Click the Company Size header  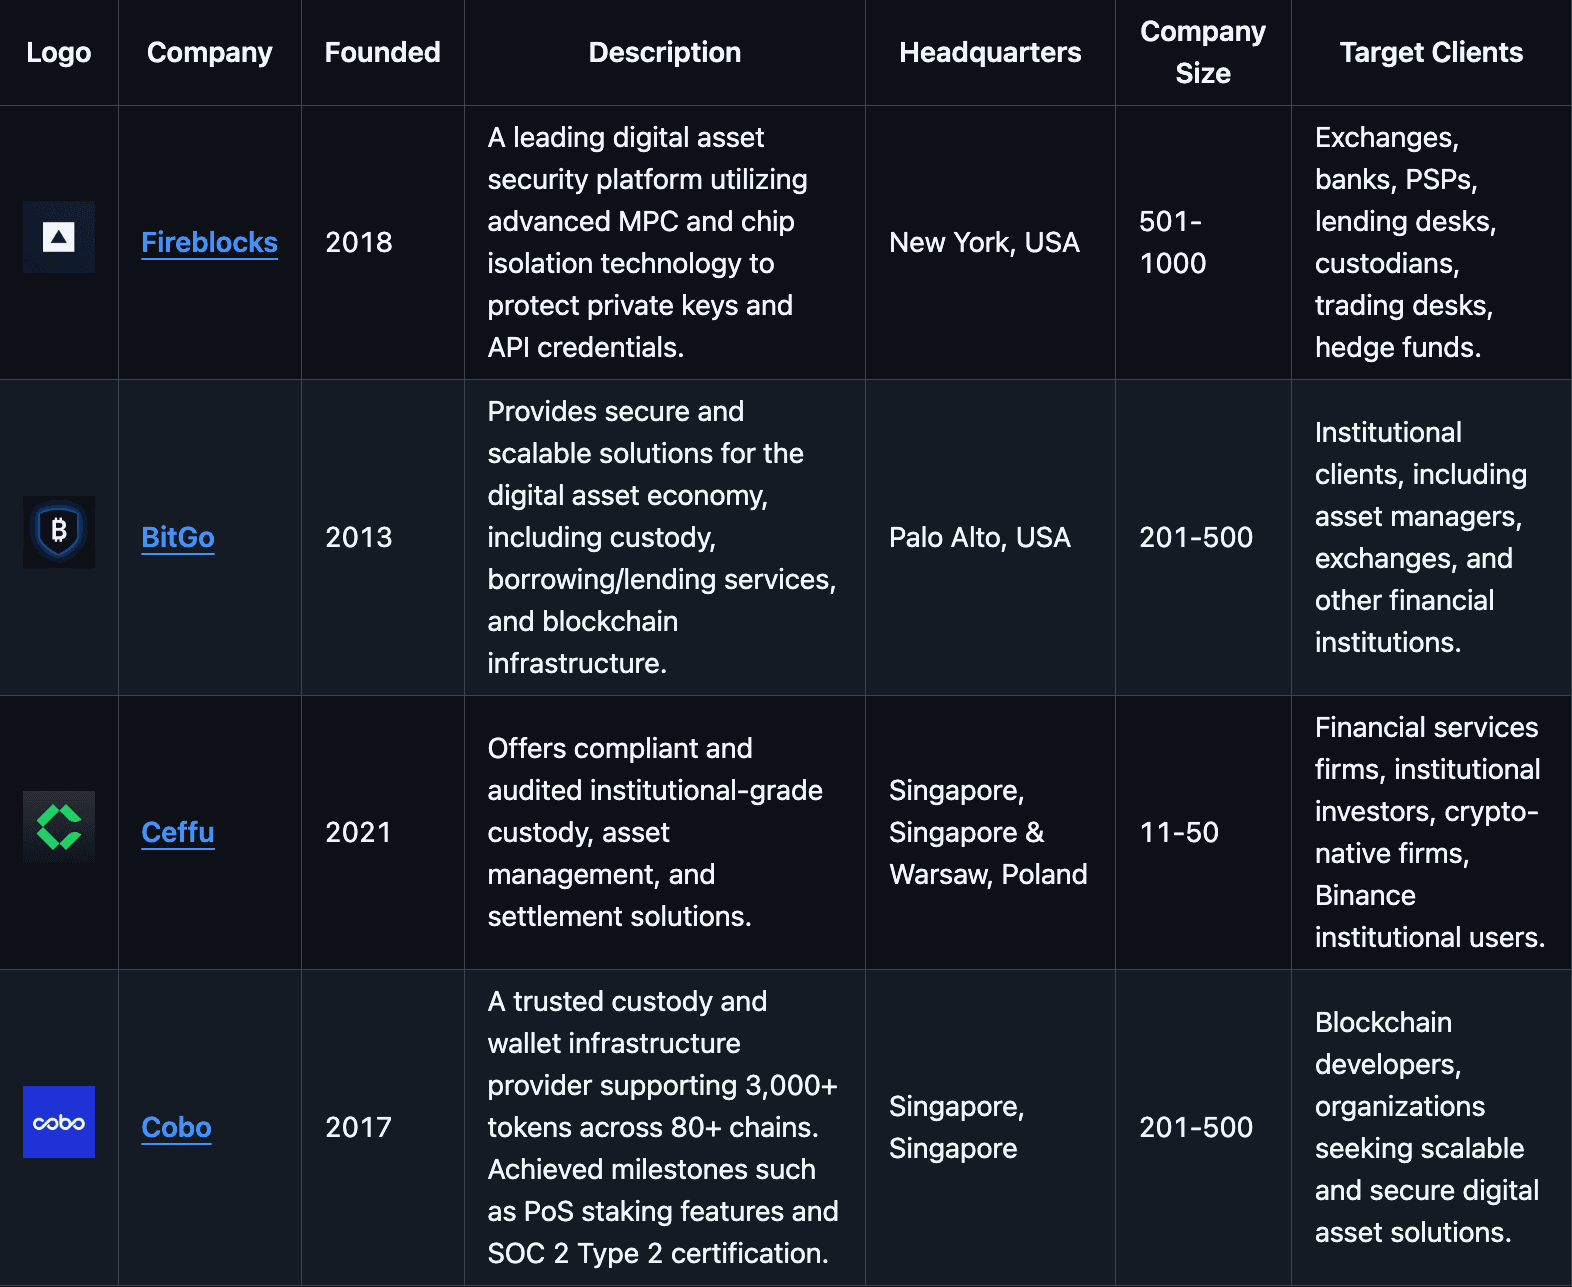pyautogui.click(x=1203, y=52)
